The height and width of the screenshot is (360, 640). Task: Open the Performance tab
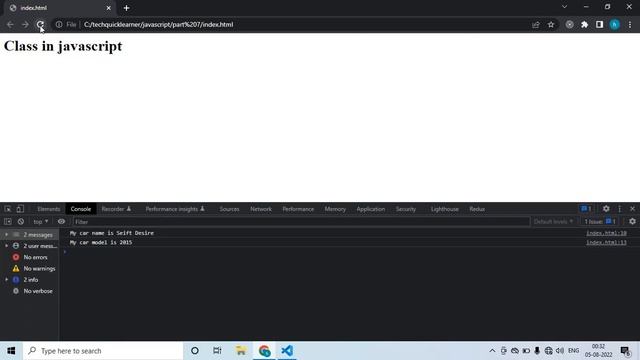coord(298,209)
